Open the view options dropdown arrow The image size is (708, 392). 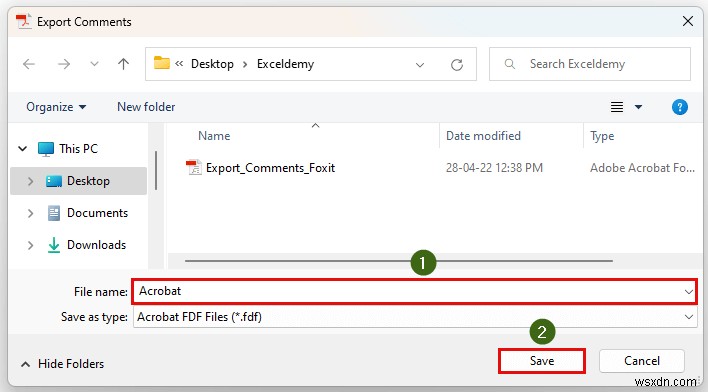coord(638,107)
